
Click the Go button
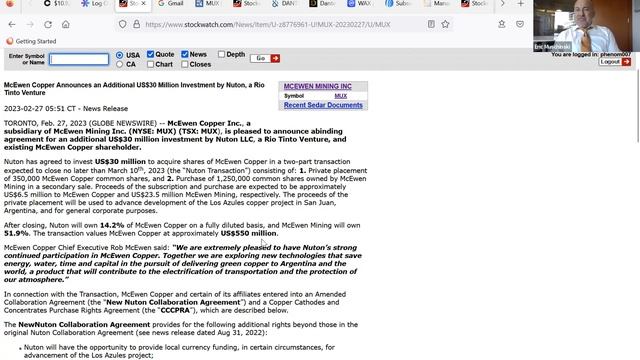point(260,58)
